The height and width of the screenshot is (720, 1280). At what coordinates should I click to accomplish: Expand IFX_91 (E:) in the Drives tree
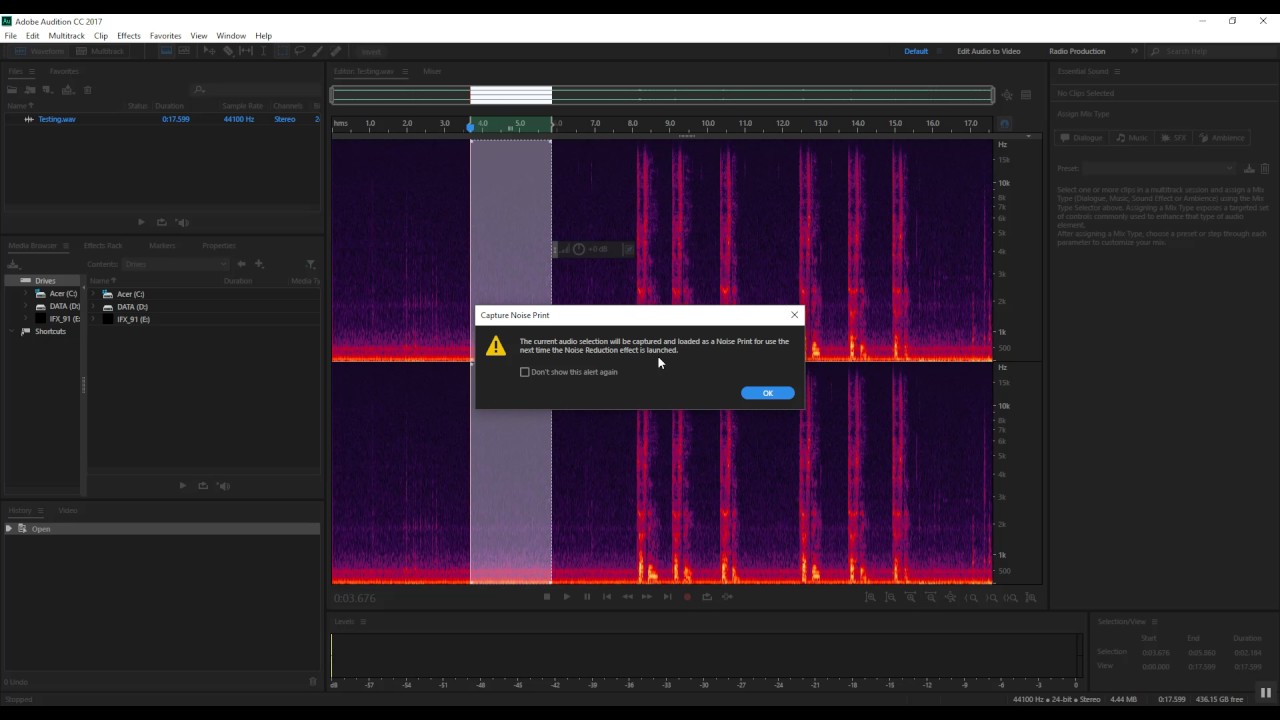point(28,319)
